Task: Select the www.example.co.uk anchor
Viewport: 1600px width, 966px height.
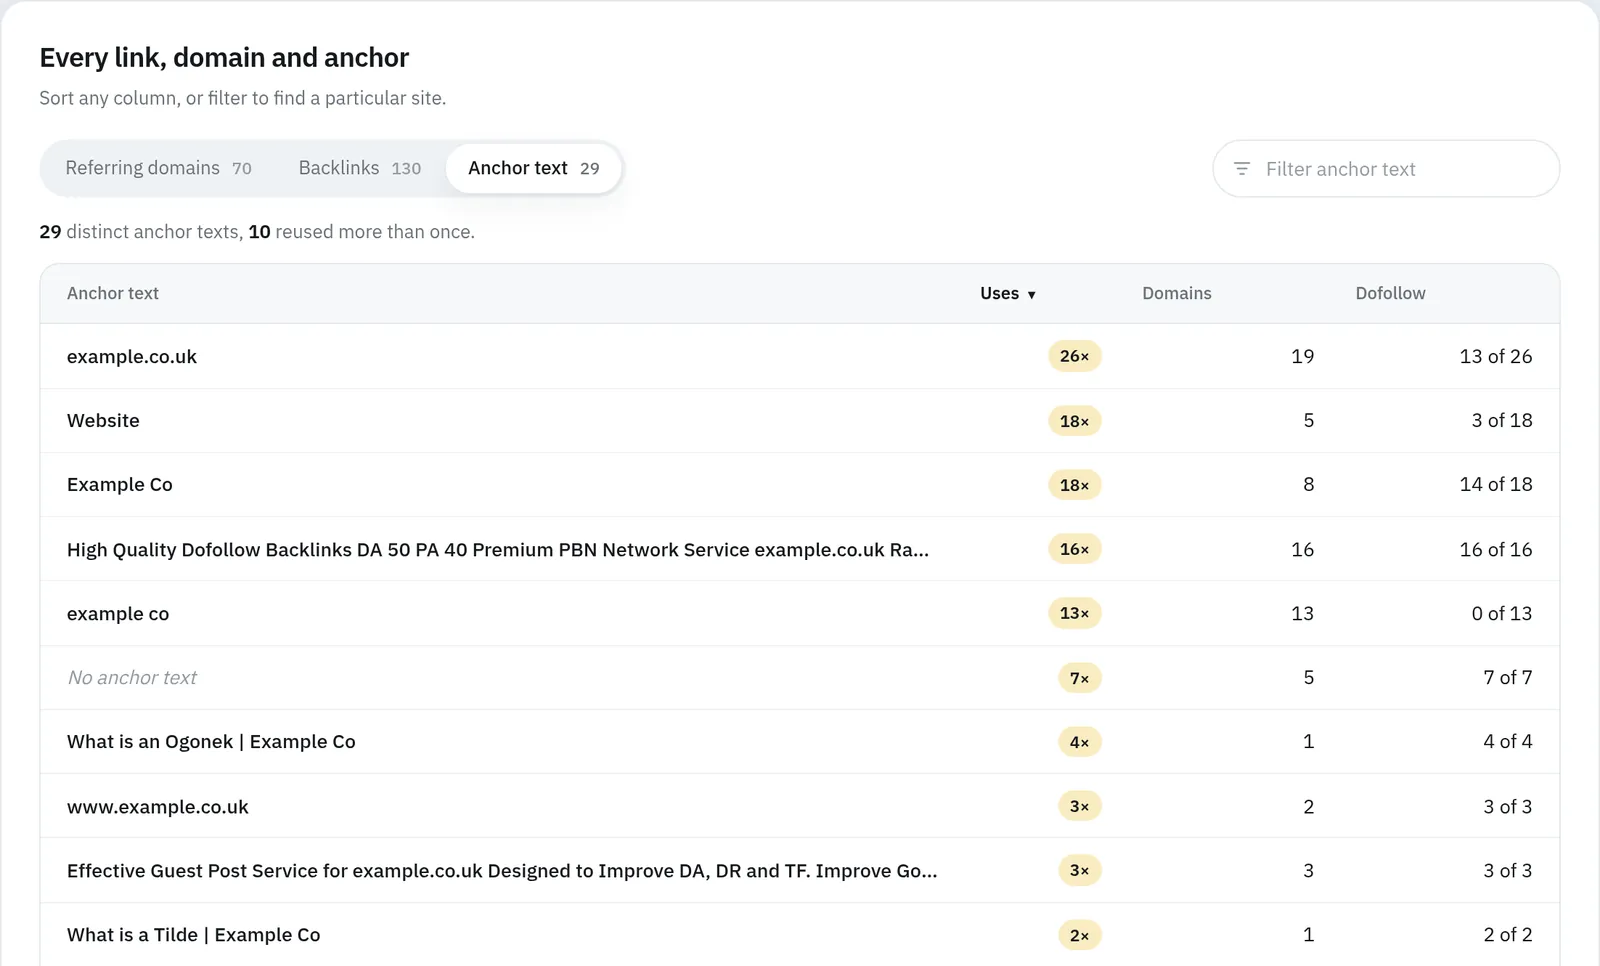Action: pyautogui.click(x=158, y=807)
